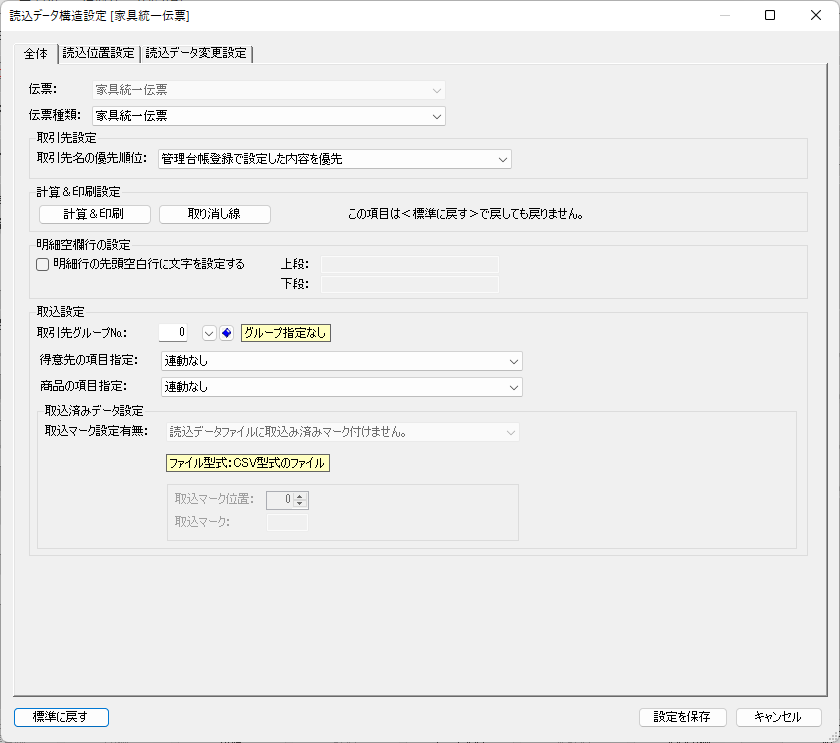
Task: Toggle 明細行の先頭空白行に文字を設定する checkbox
Action: point(42,264)
